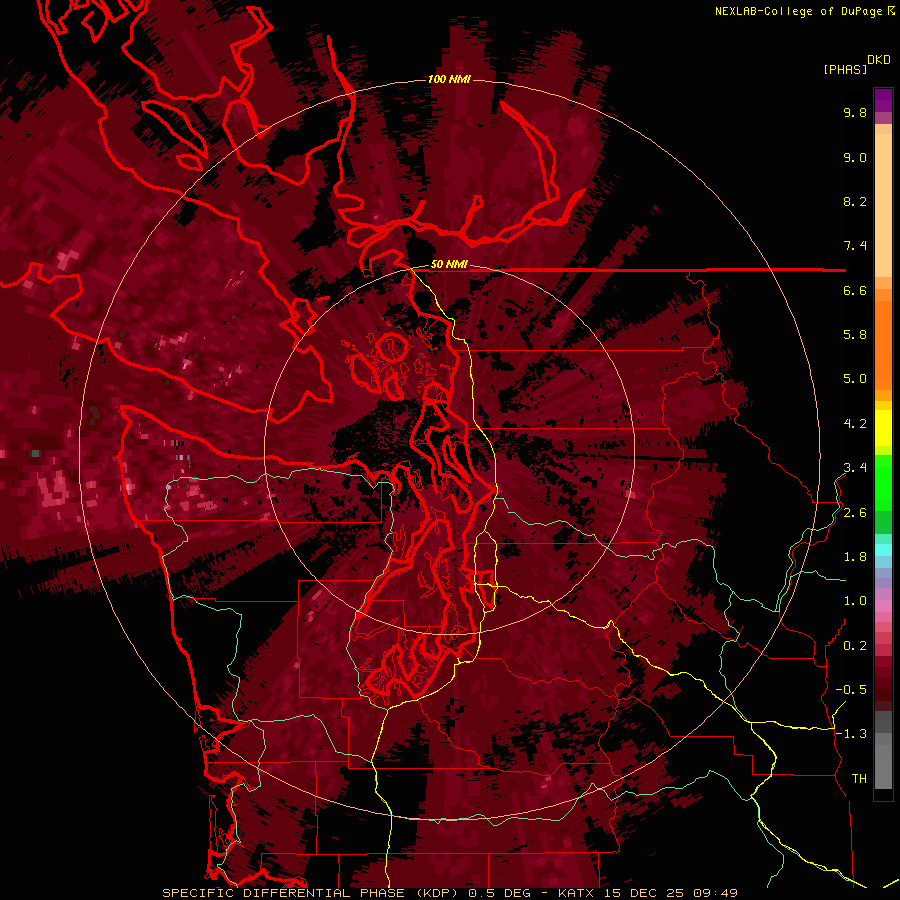Select the 1.8 value on color scale

tap(855, 557)
